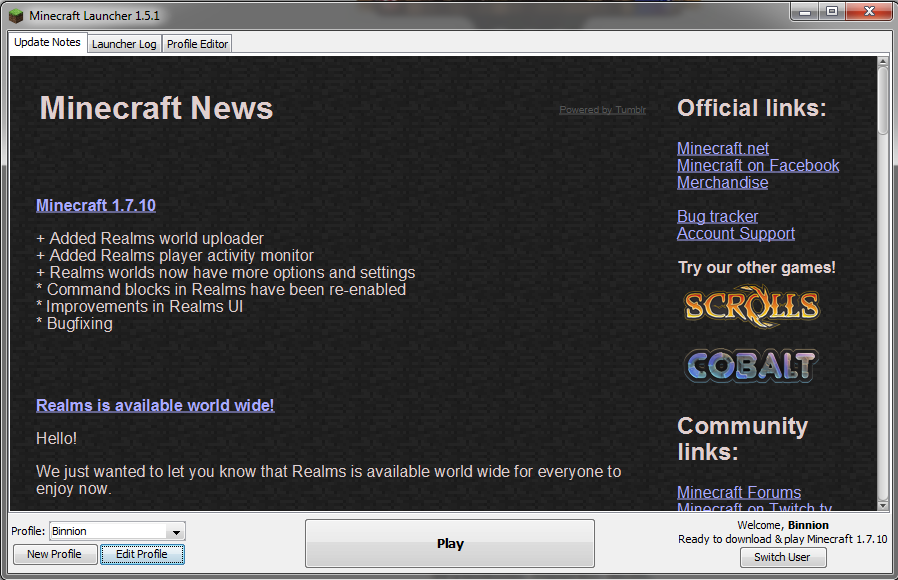Click the news scrollbar down arrow
This screenshot has width=898, height=580.
pyautogui.click(x=883, y=506)
